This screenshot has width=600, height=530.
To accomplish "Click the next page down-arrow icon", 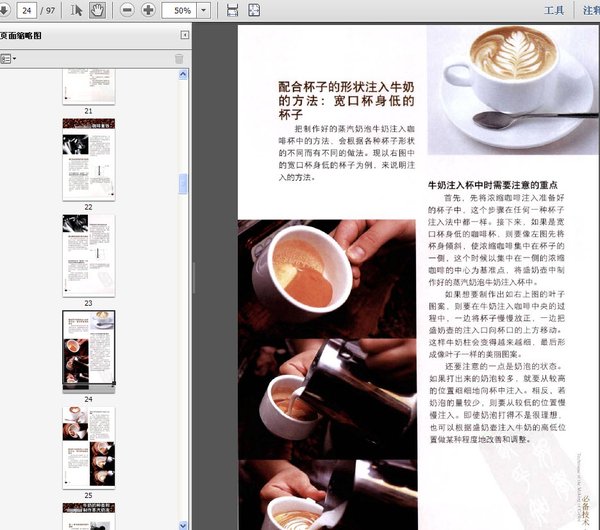I will [x=4, y=10].
